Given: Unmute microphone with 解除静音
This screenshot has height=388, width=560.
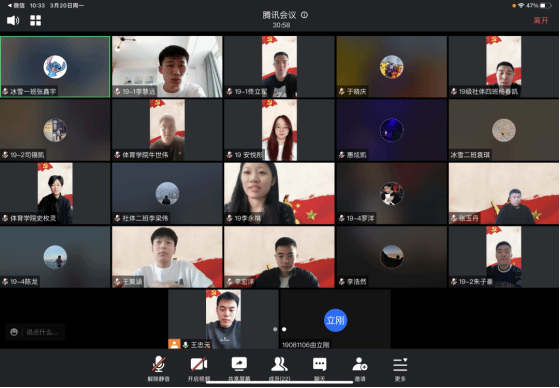Looking at the screenshot, I should 159,368.
